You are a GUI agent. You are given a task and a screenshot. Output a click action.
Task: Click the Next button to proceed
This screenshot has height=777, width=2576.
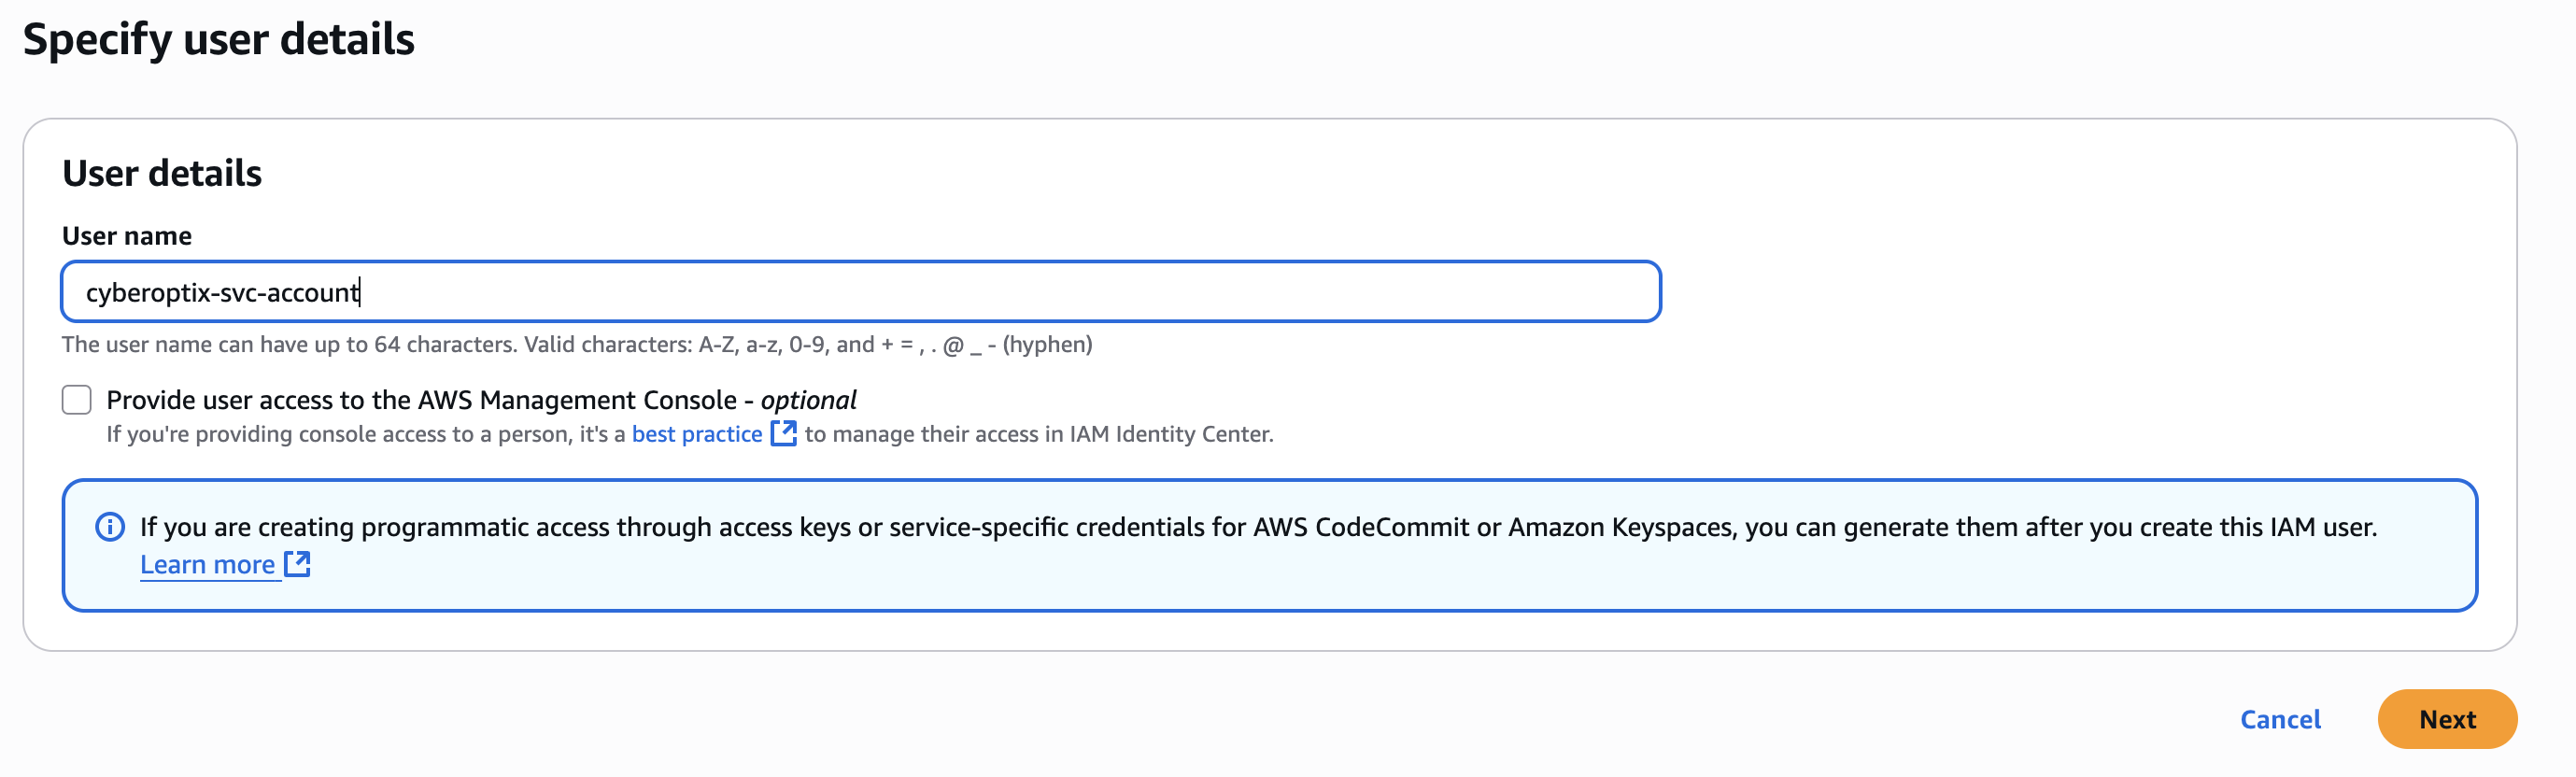click(x=2447, y=719)
